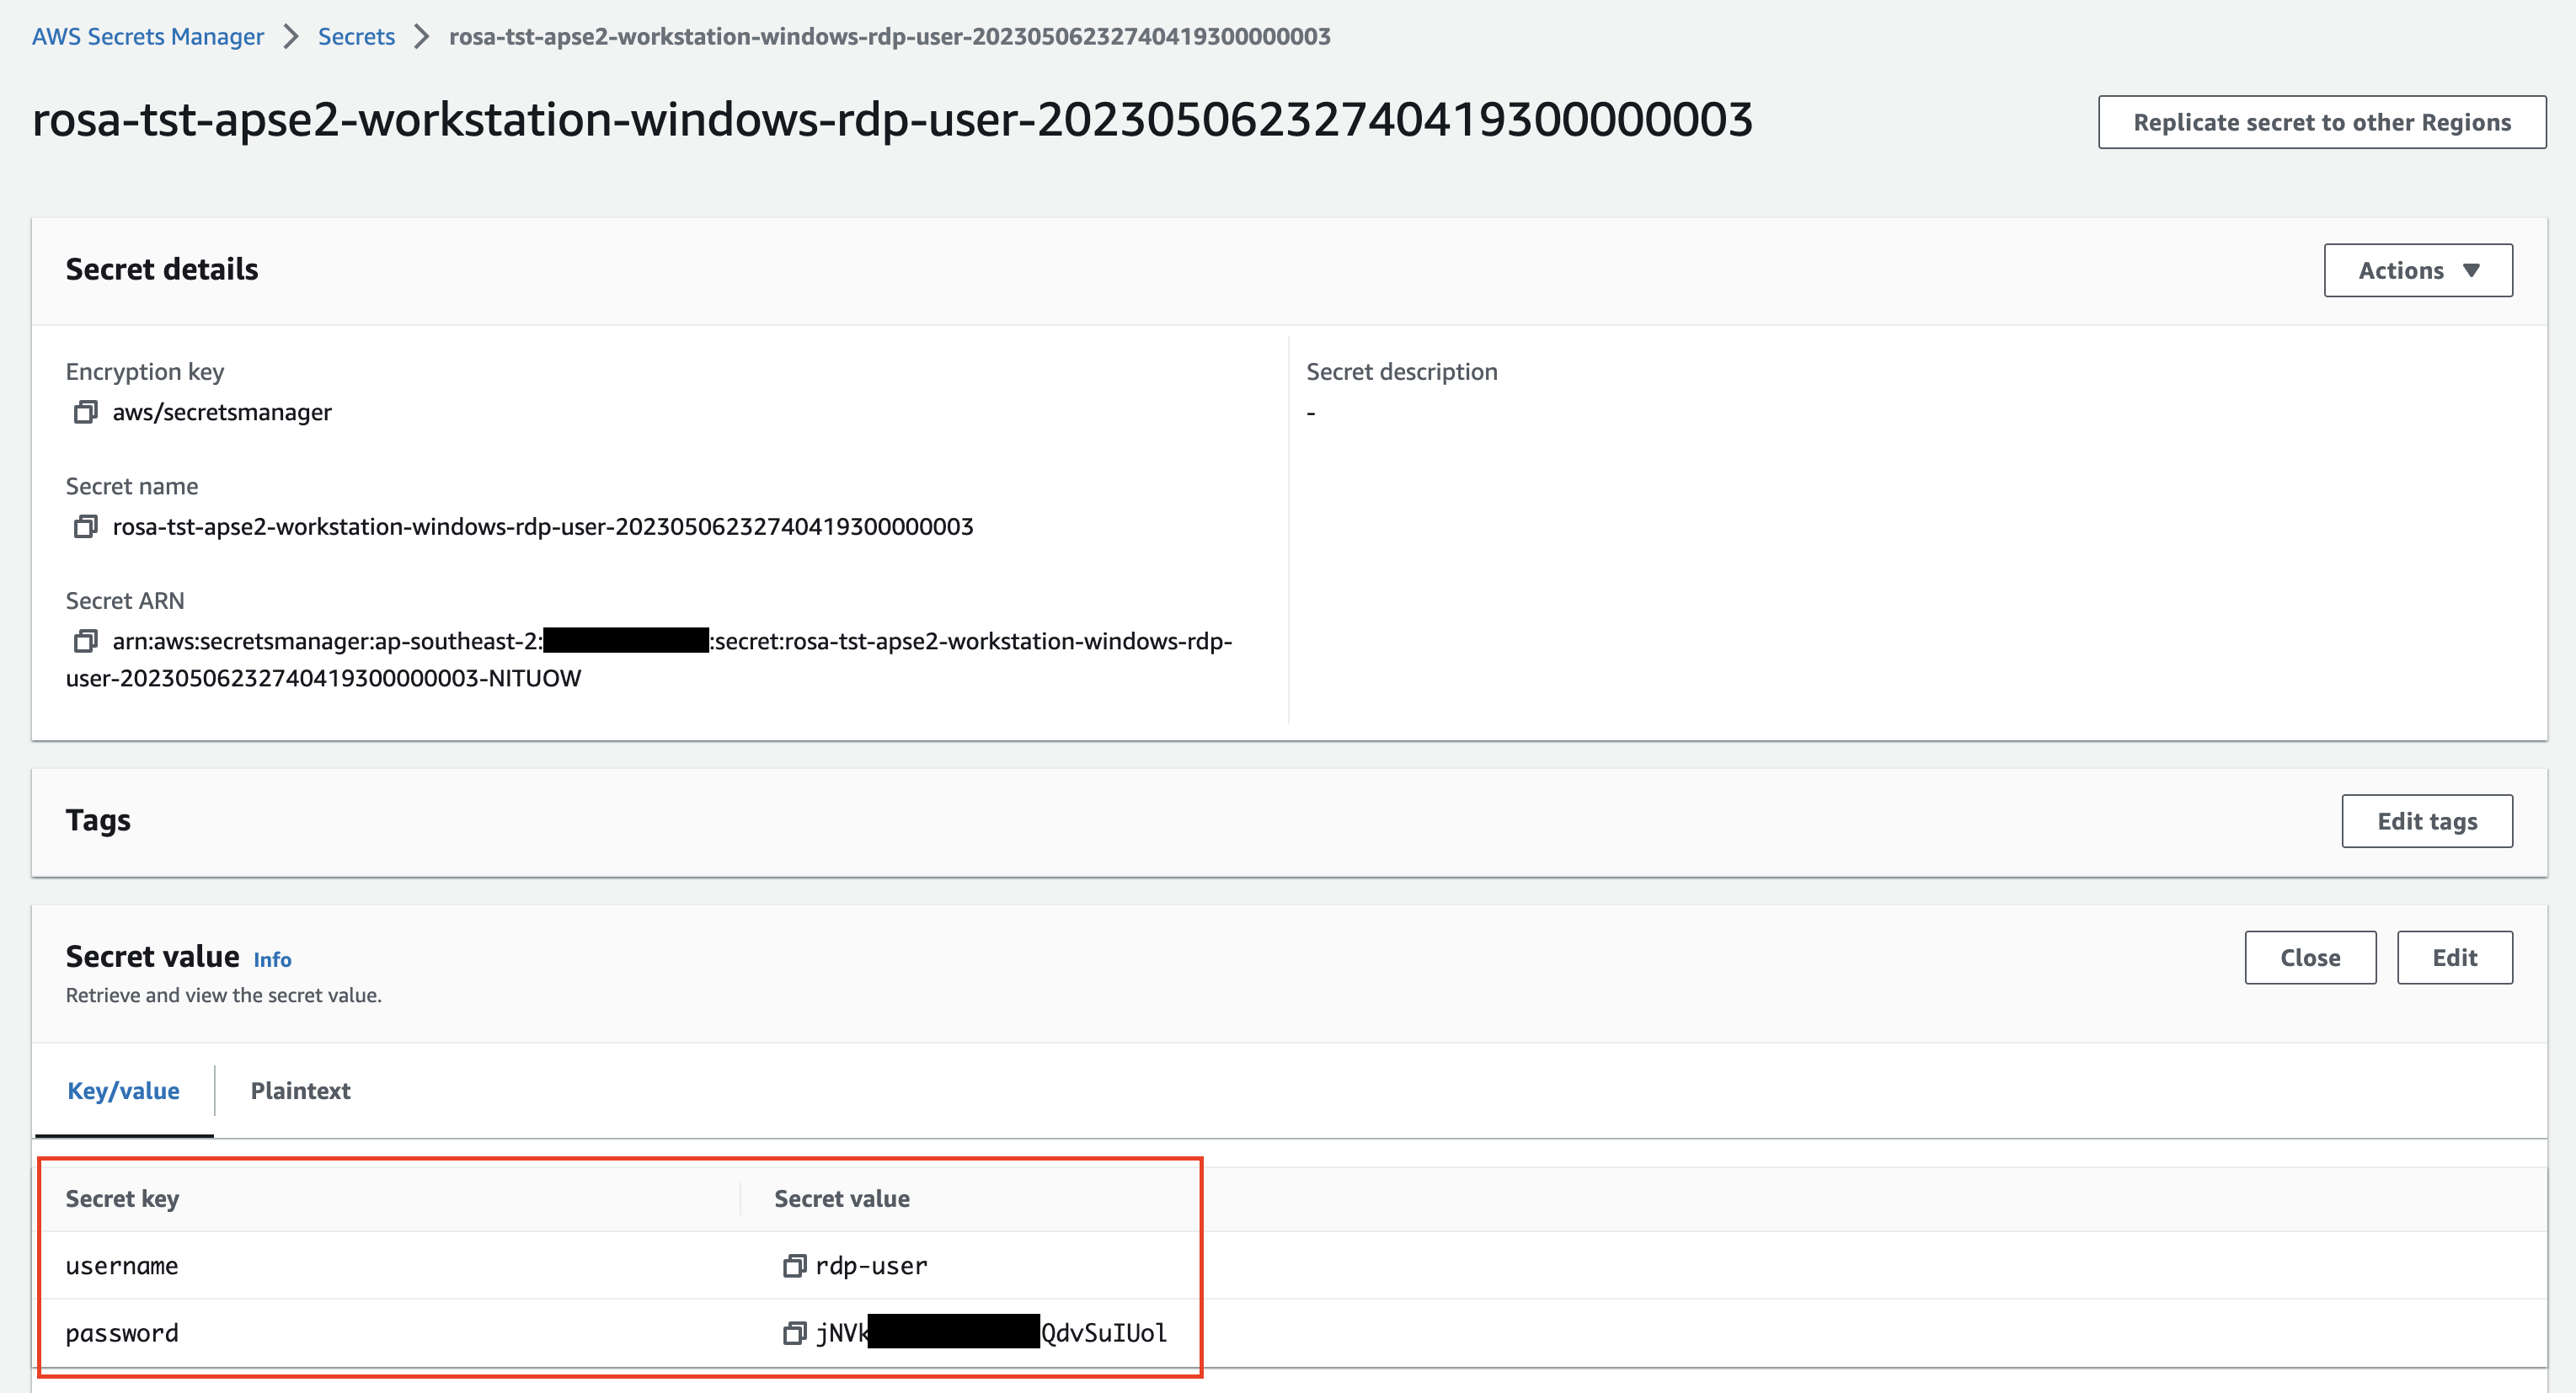Copy the password secret value
This screenshot has width=2576, height=1393.
(793, 1333)
